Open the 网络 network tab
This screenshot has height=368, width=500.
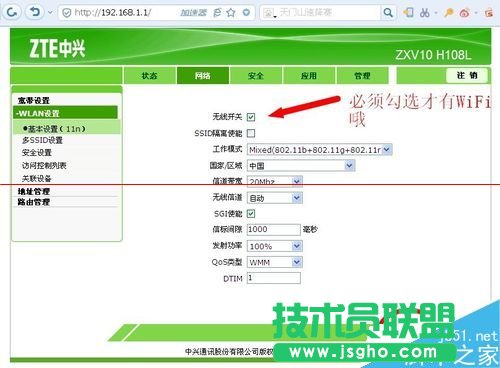click(x=203, y=76)
